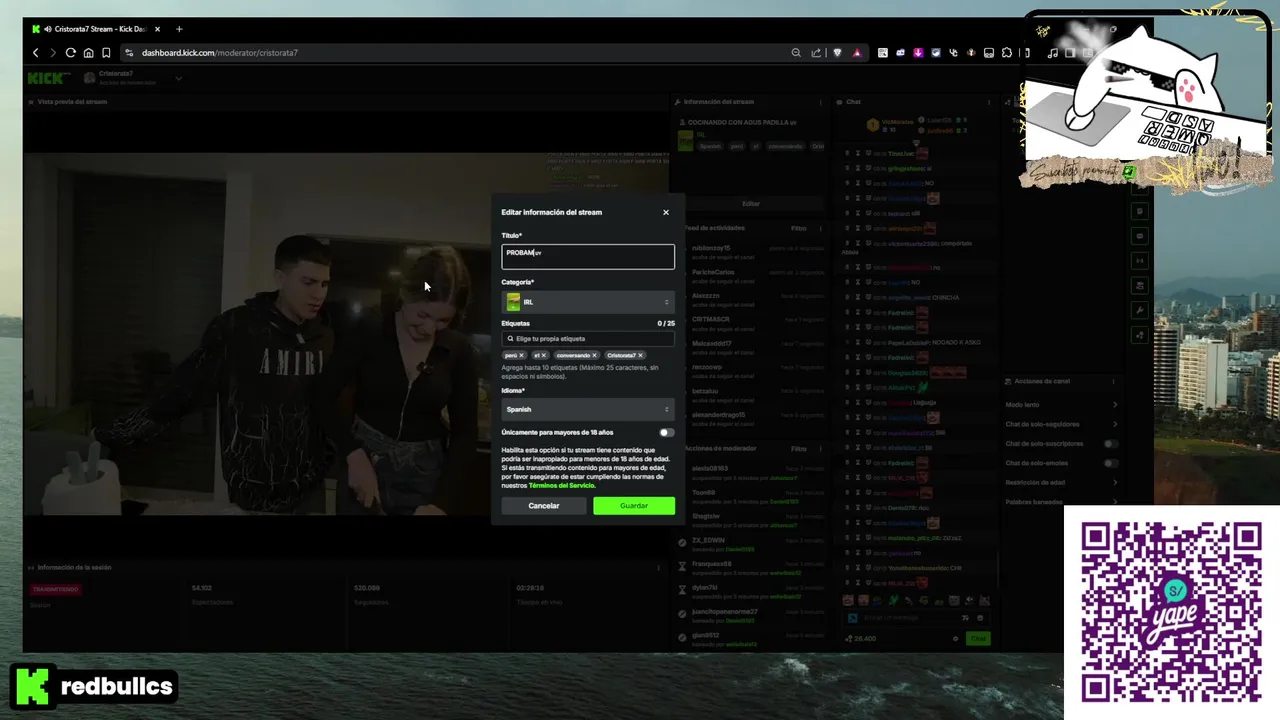Click the broadcast signal icon in right sidebar
The width and height of the screenshot is (1280, 720).
click(x=1140, y=260)
